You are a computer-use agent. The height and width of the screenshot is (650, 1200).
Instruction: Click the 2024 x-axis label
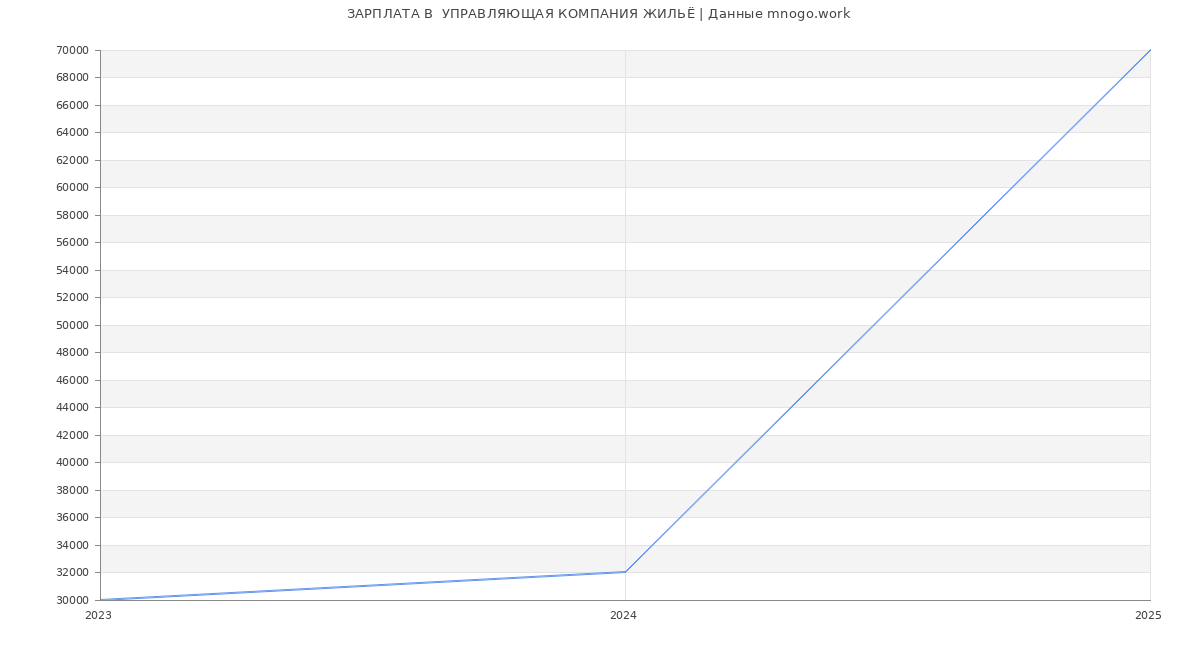(623, 616)
